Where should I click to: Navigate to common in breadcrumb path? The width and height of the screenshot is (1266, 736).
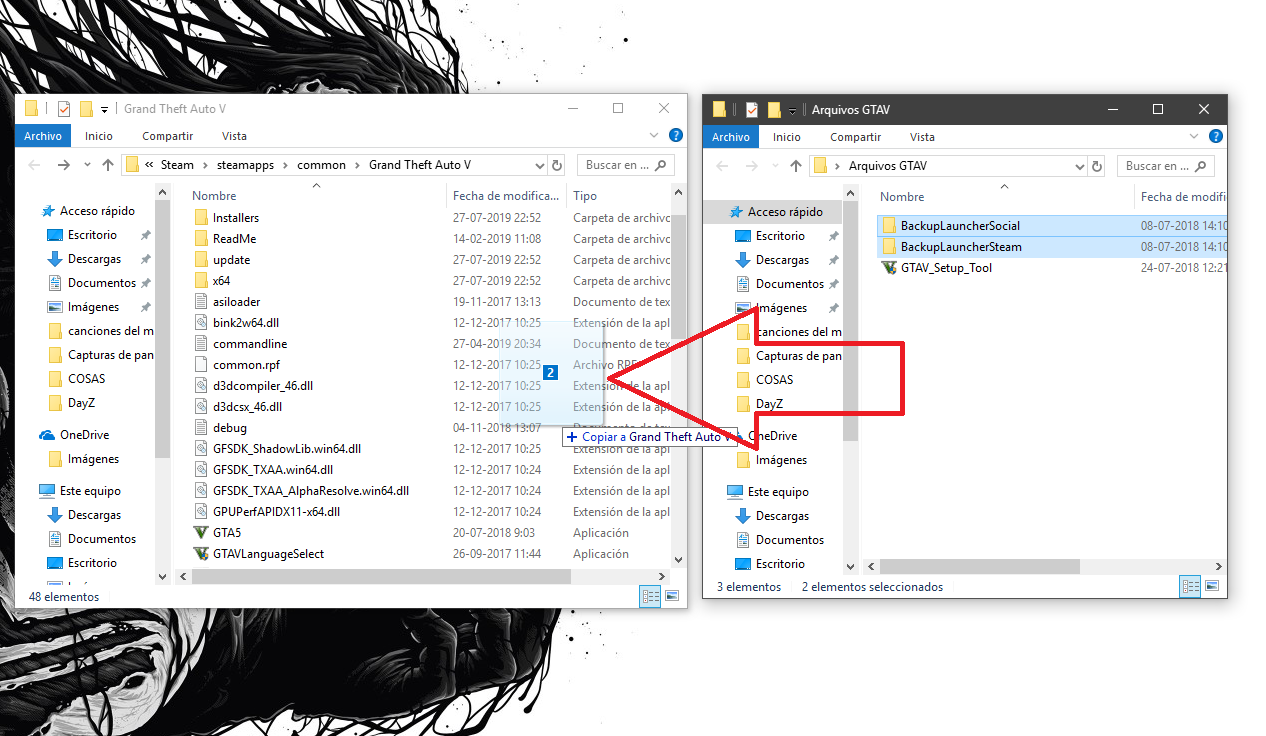(322, 165)
